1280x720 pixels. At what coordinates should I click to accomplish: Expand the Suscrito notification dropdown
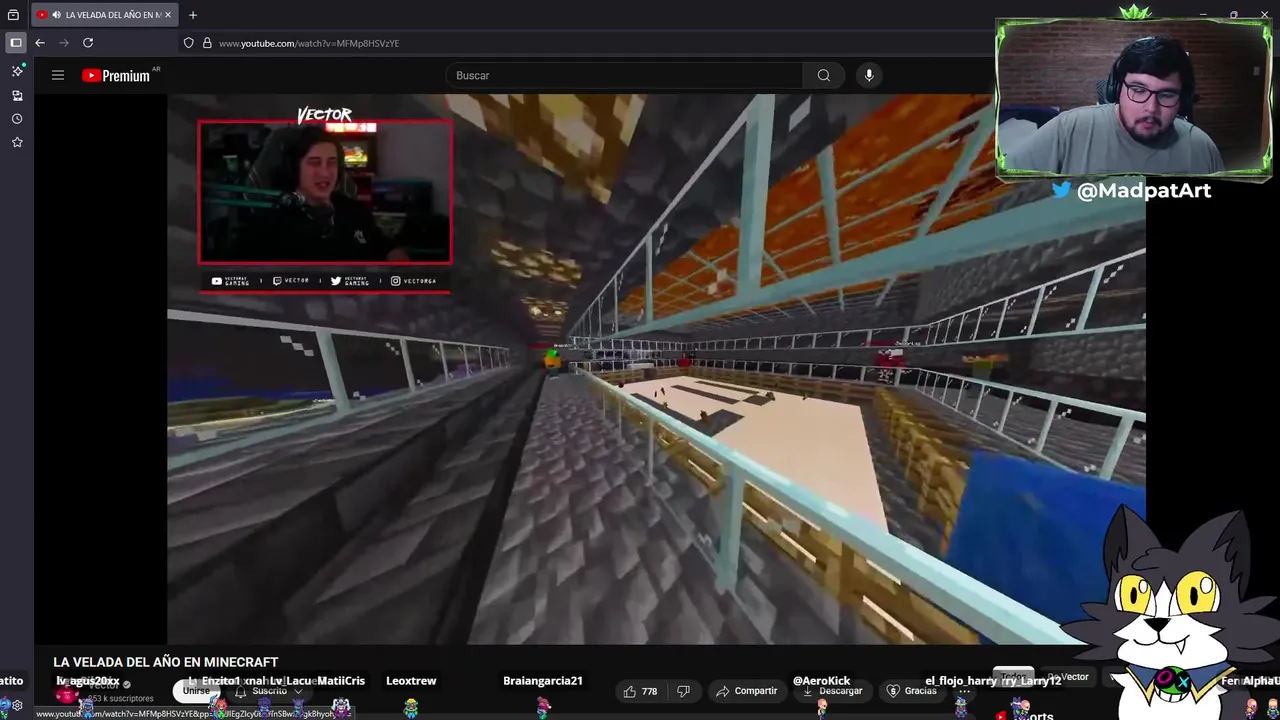269,691
